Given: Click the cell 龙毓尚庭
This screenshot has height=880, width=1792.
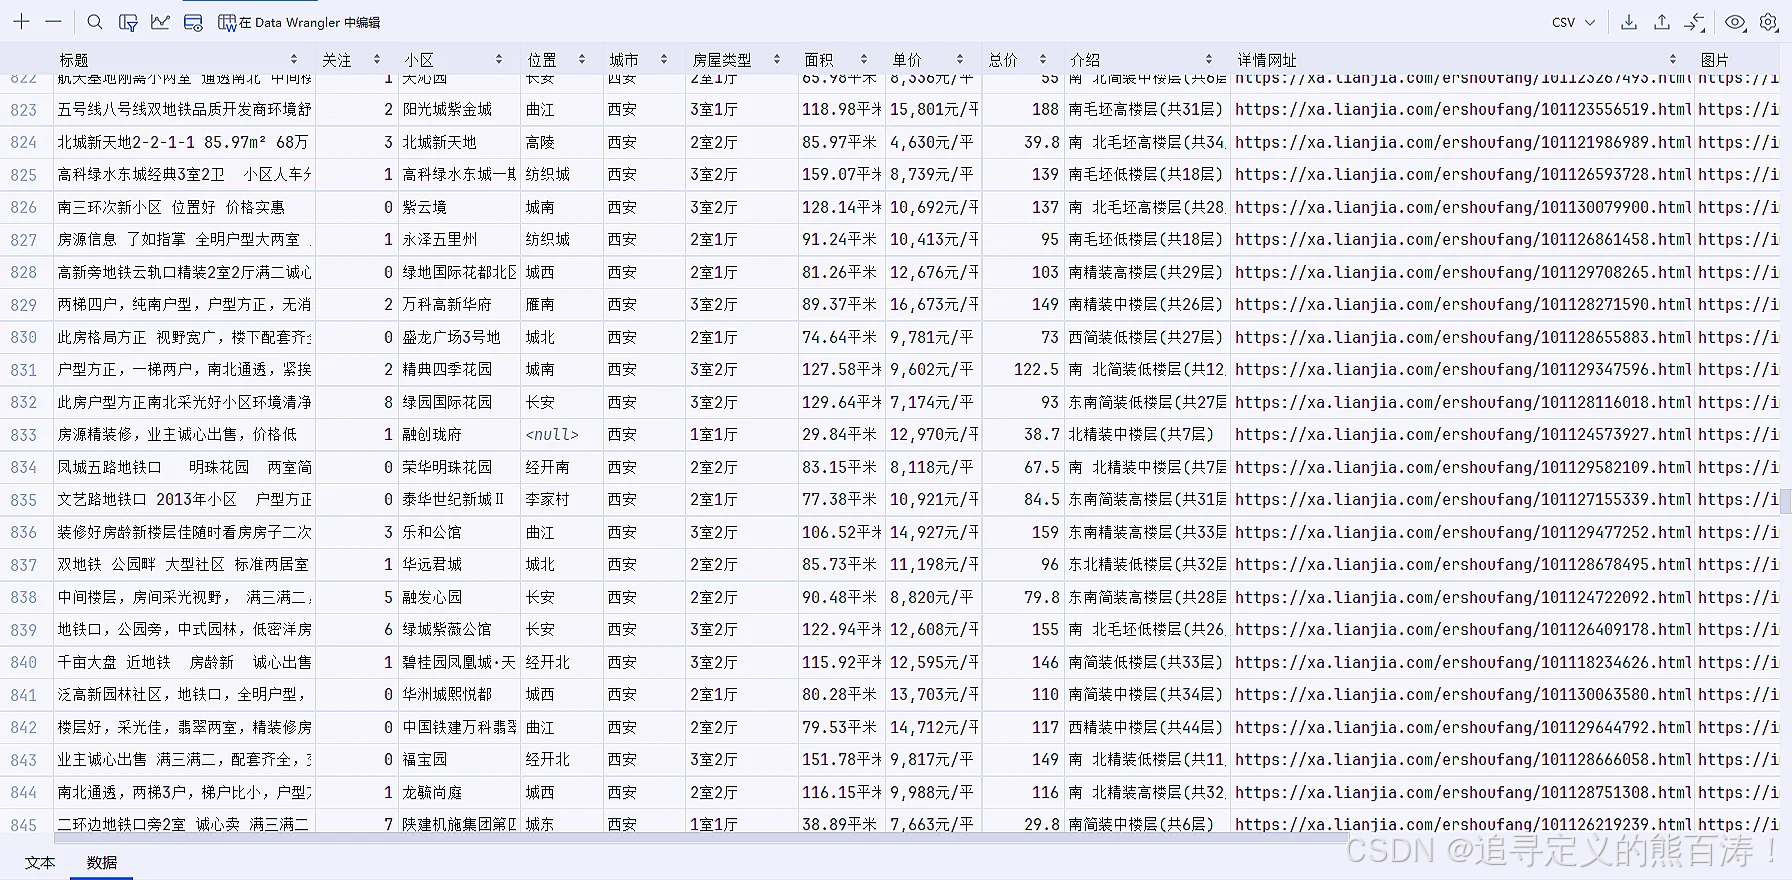Looking at the screenshot, I should pos(459,793).
